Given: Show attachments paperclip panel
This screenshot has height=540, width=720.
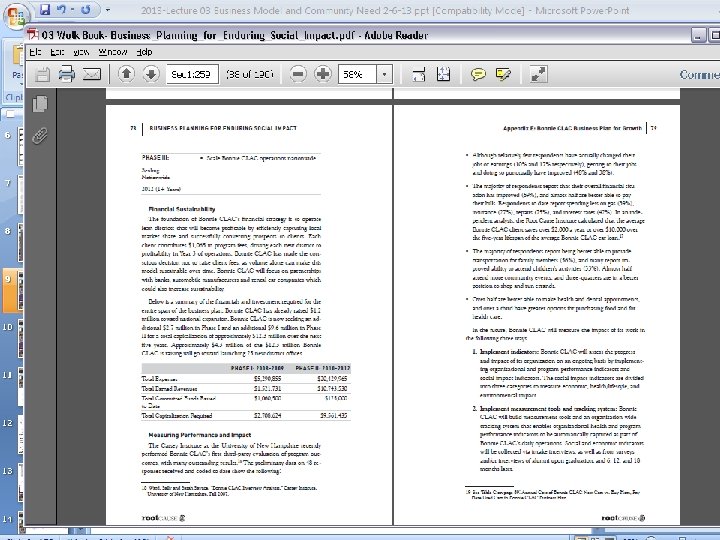Looking at the screenshot, I should 40,136.
